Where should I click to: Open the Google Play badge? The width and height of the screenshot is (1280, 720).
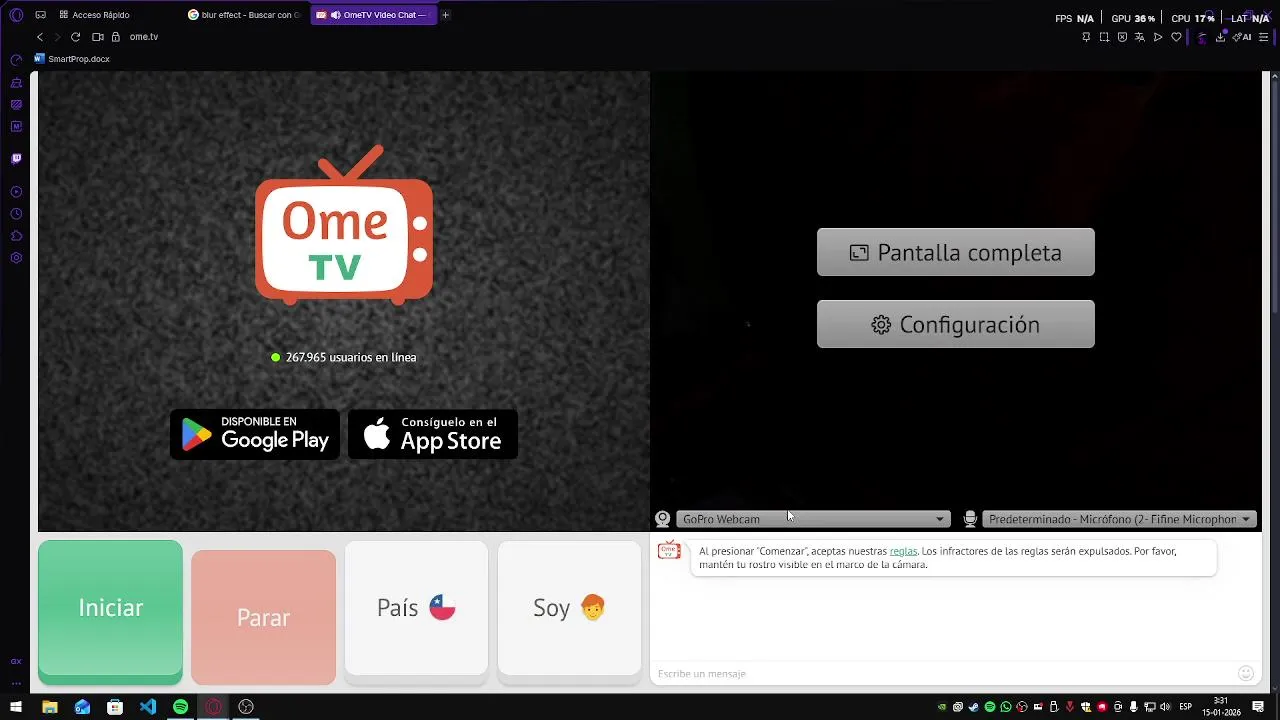click(255, 434)
